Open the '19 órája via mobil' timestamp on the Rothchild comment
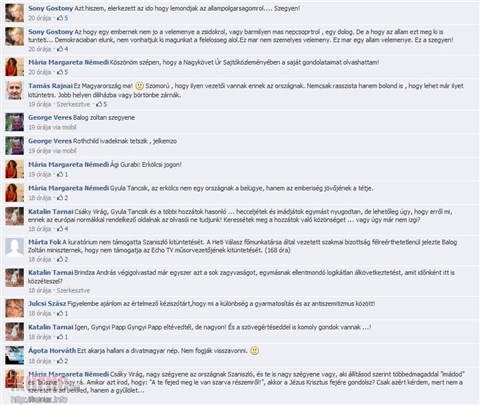 pyautogui.click(x=52, y=151)
